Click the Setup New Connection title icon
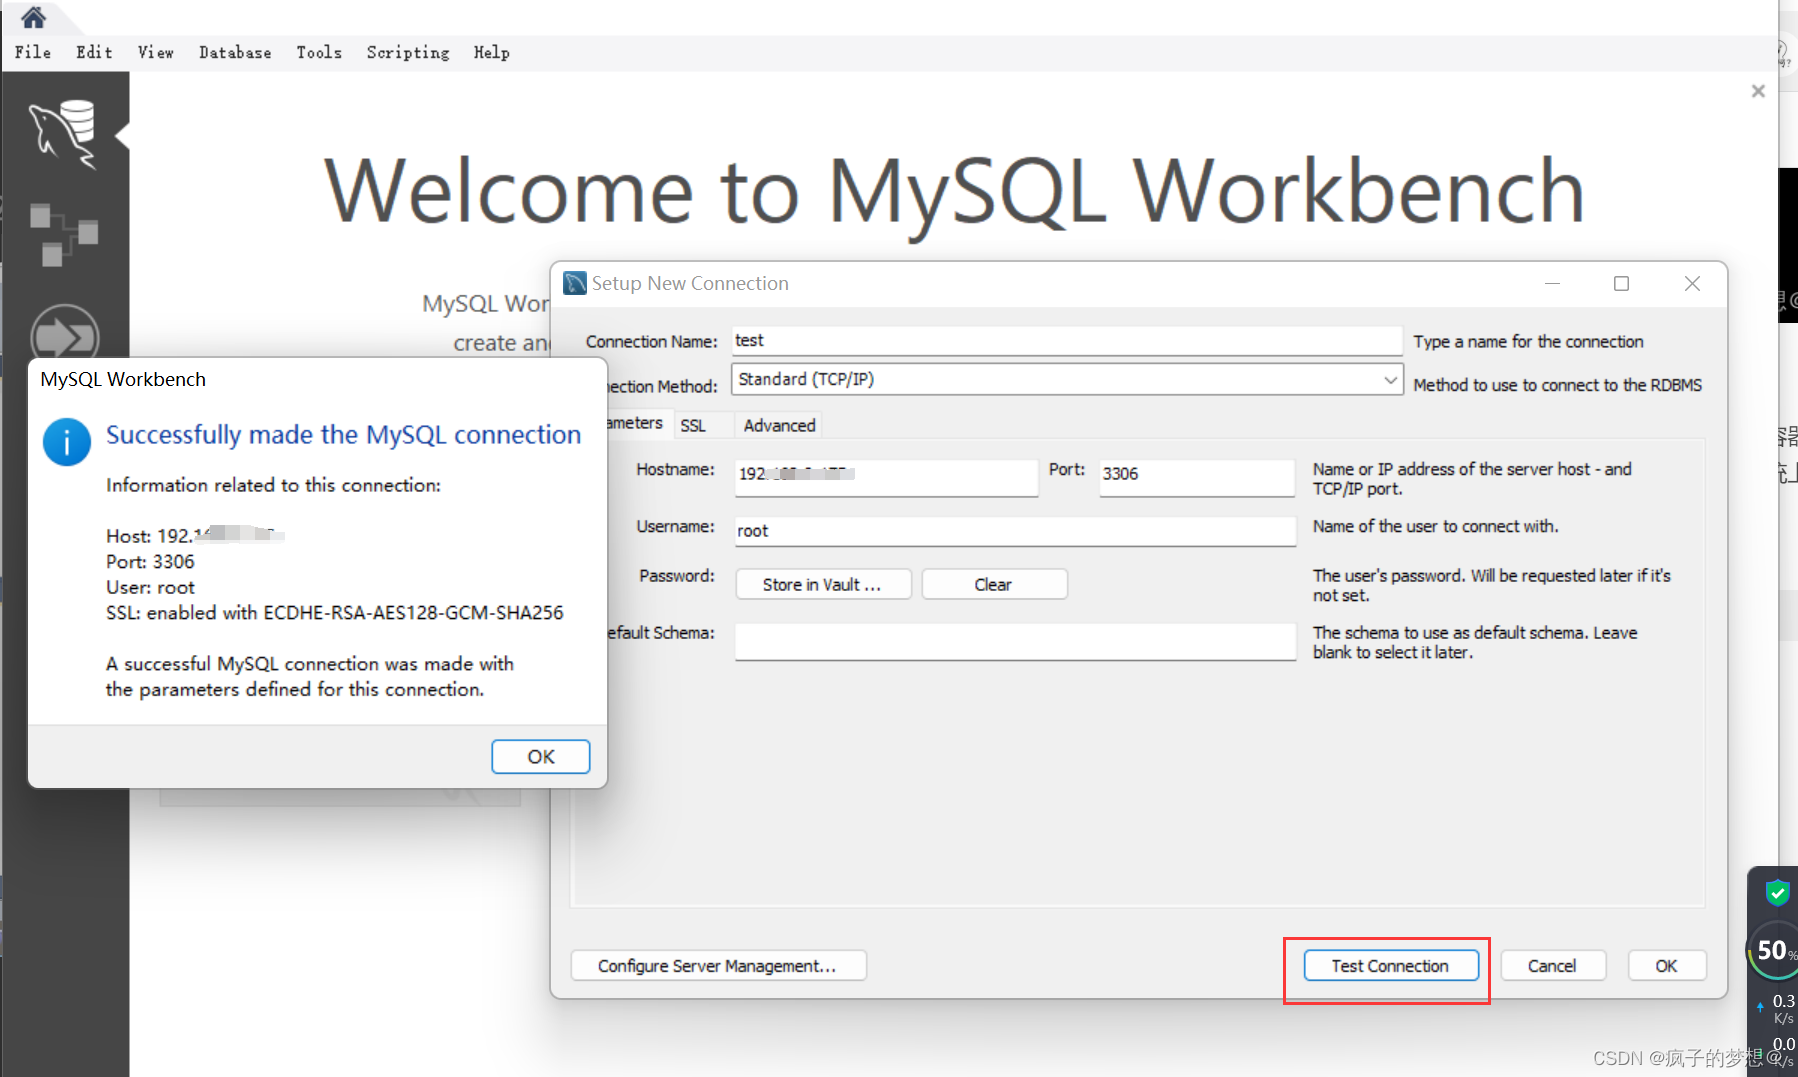The image size is (1798, 1077). [x=575, y=283]
